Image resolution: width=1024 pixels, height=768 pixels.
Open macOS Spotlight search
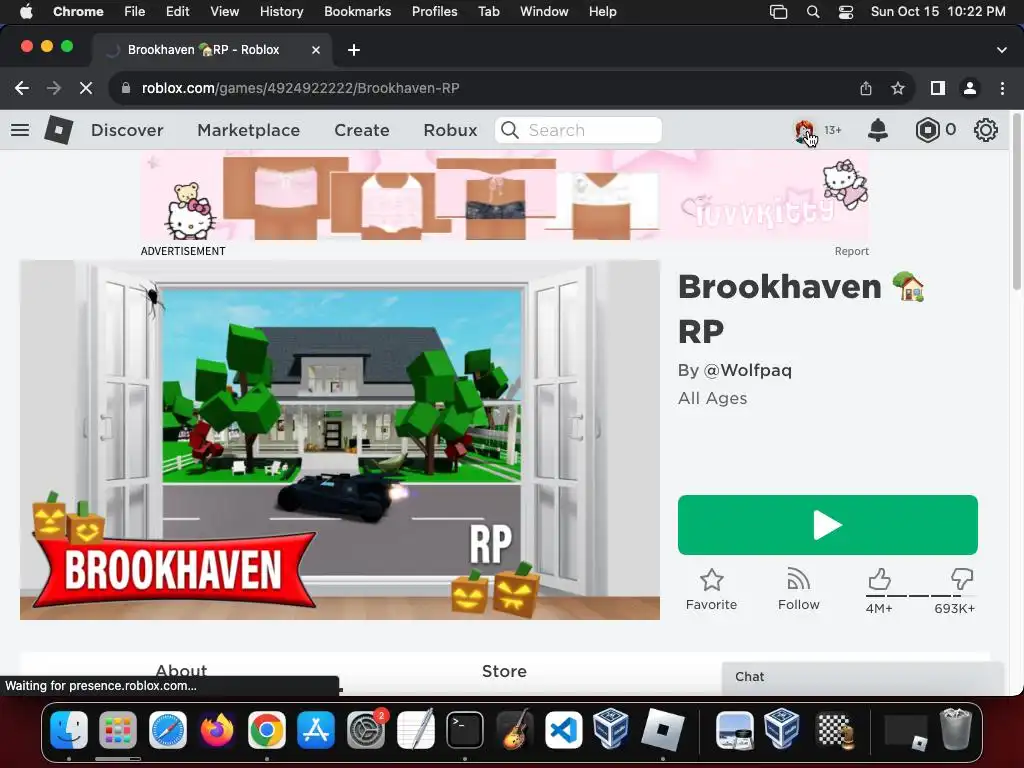coord(813,12)
